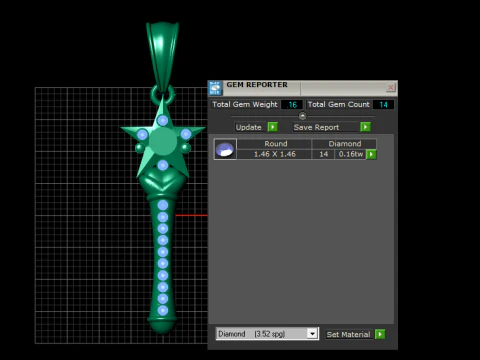The height and width of the screenshot is (360, 480).
Task: Click the 1.46 X 1.46 size cell
Action: (x=275, y=154)
